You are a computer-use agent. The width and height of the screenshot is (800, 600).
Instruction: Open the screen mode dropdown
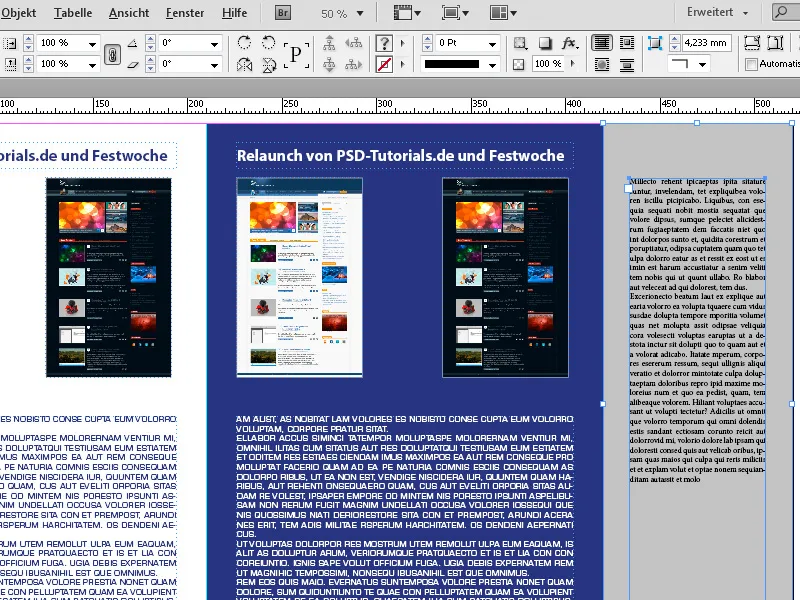[455, 13]
